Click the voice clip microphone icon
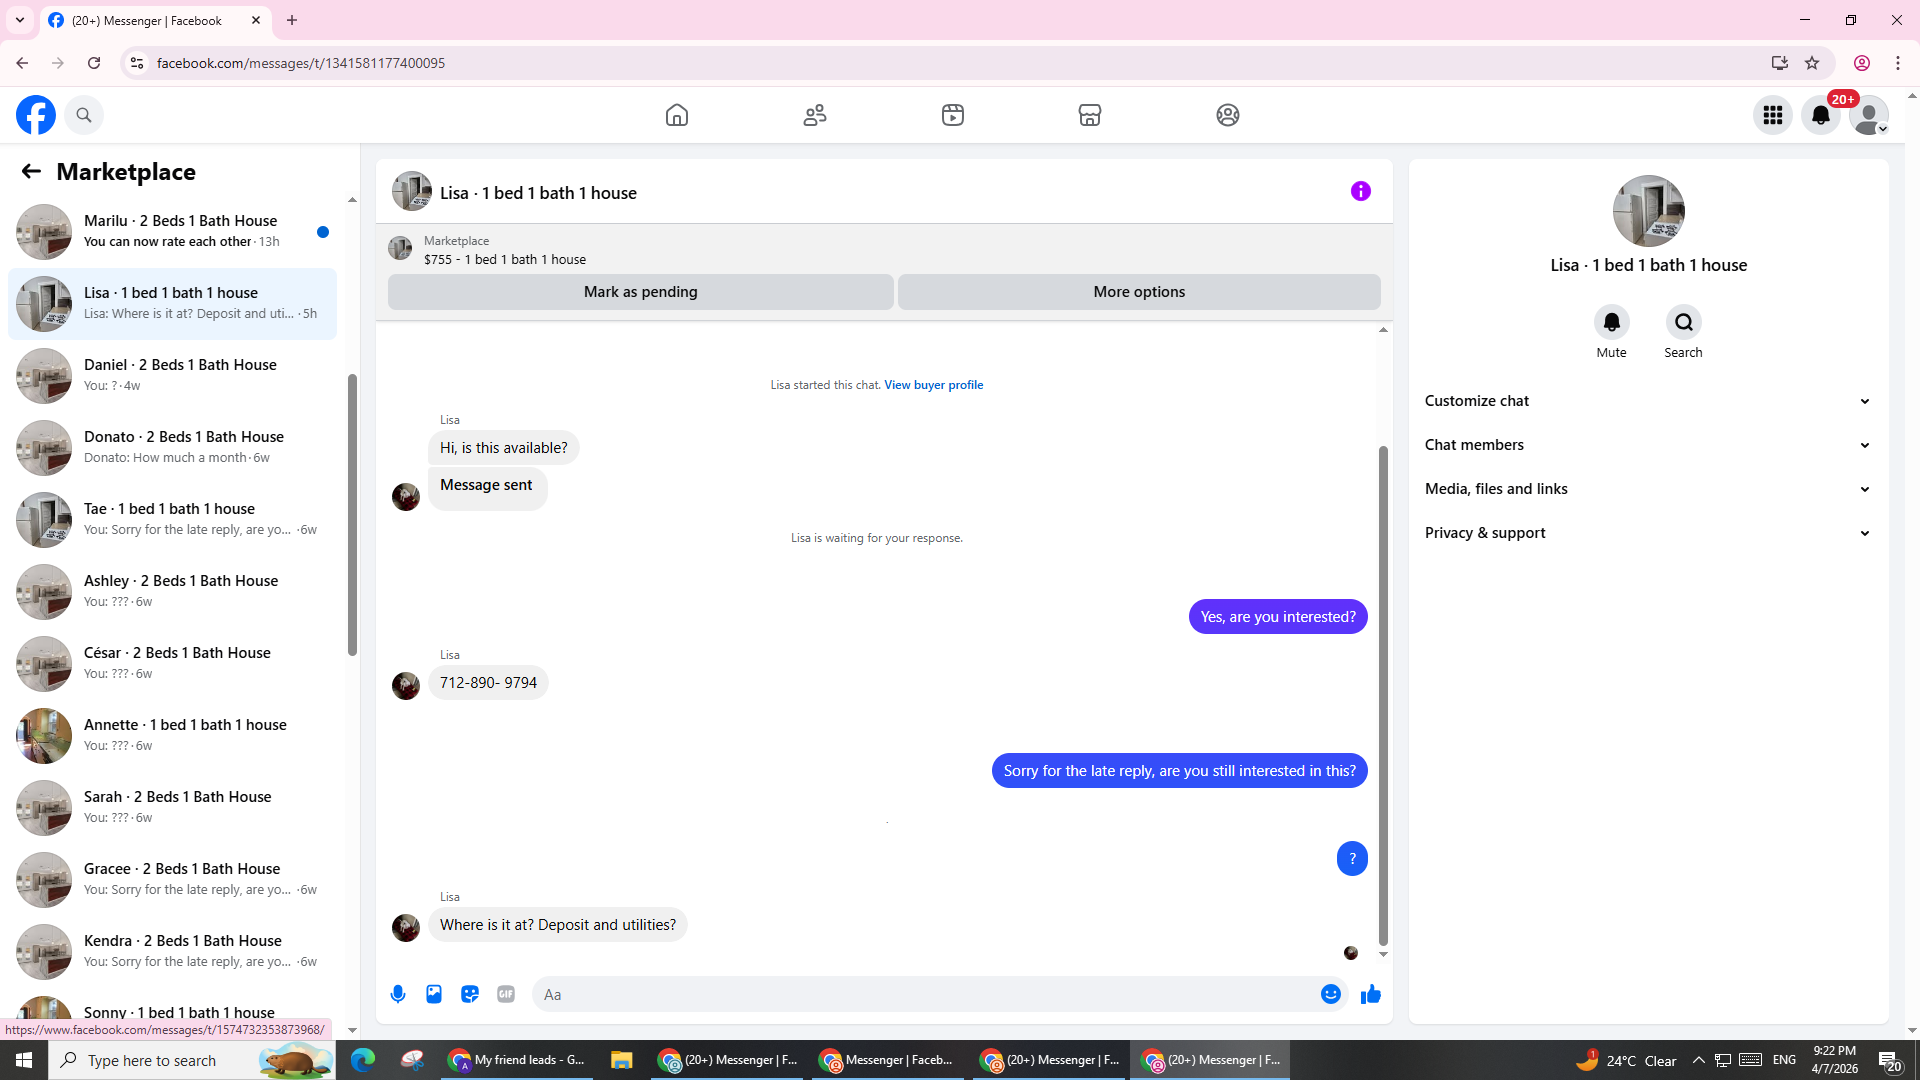Viewport: 1920px width, 1080px height. pyautogui.click(x=398, y=994)
